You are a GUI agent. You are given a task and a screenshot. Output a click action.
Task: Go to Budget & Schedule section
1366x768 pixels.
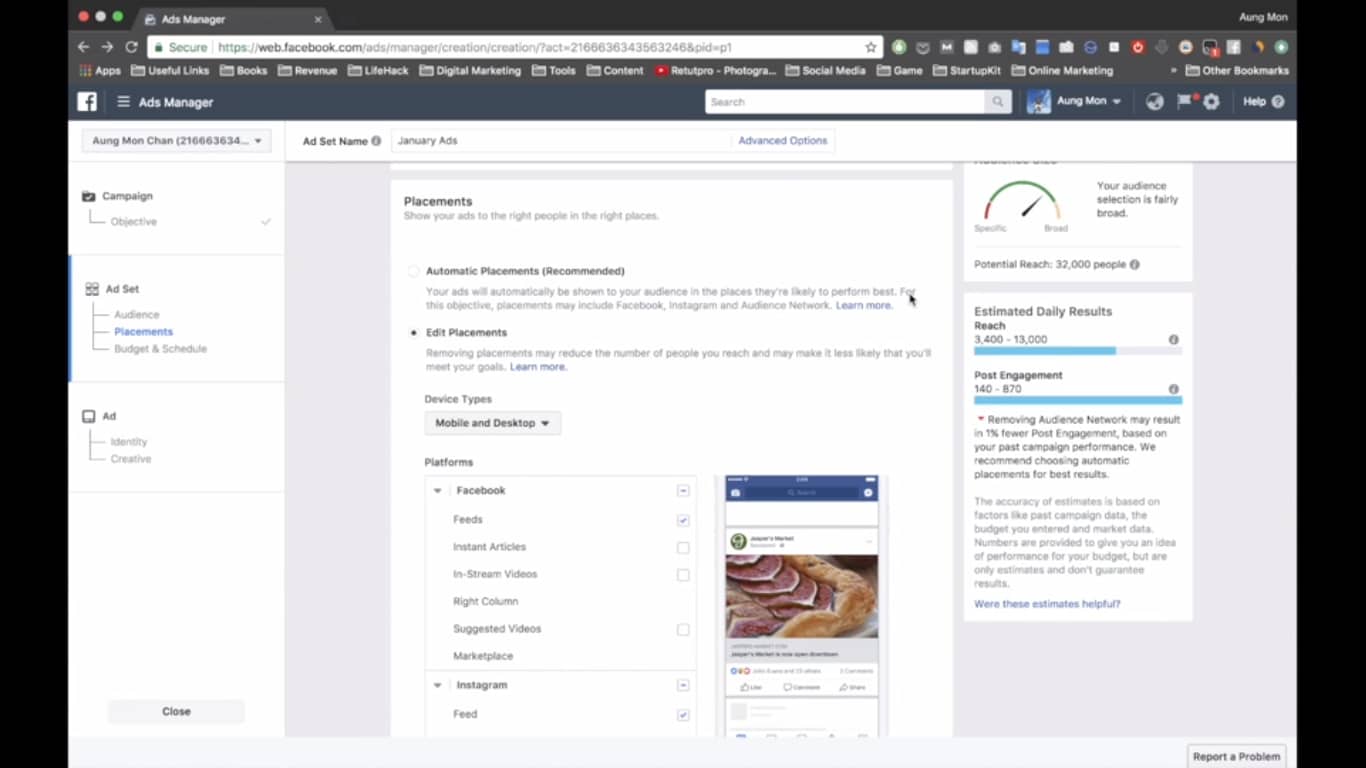[160, 349]
